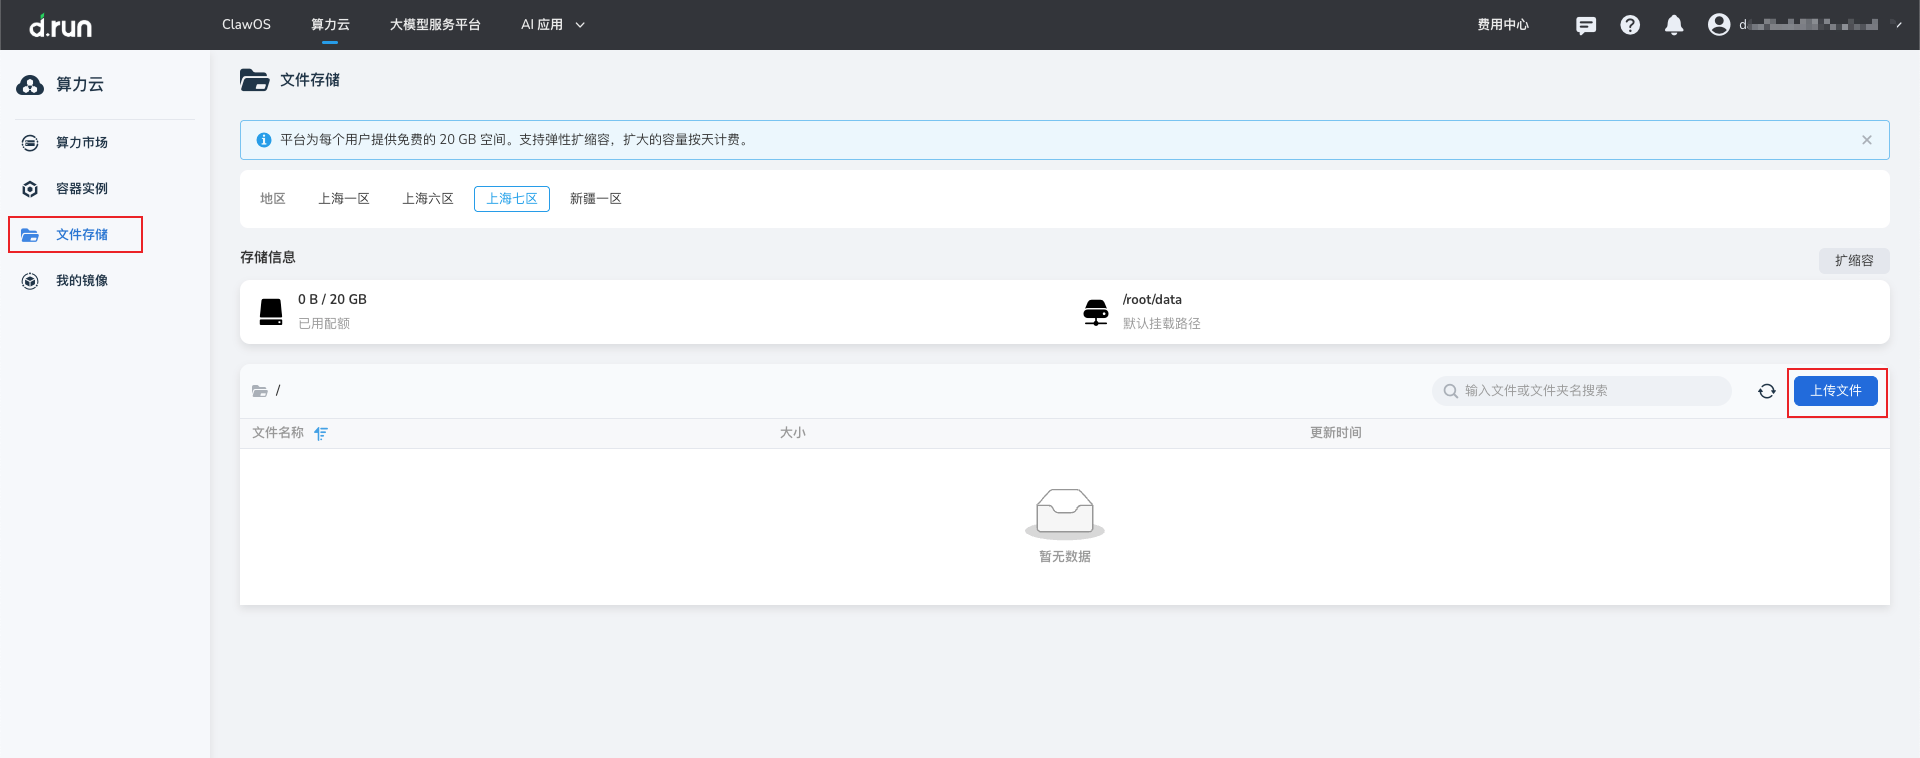Sort files by 文件名称 icon
Image resolution: width=1920 pixels, height=758 pixels.
321,433
